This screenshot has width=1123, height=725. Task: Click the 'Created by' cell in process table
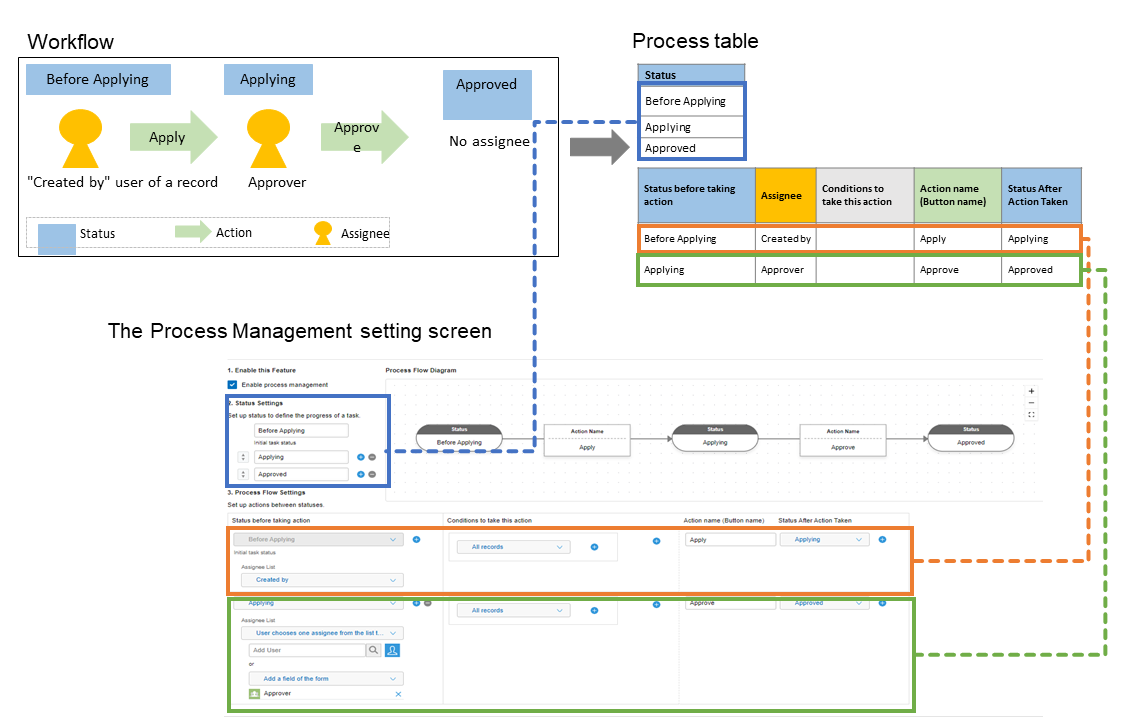tap(786, 239)
